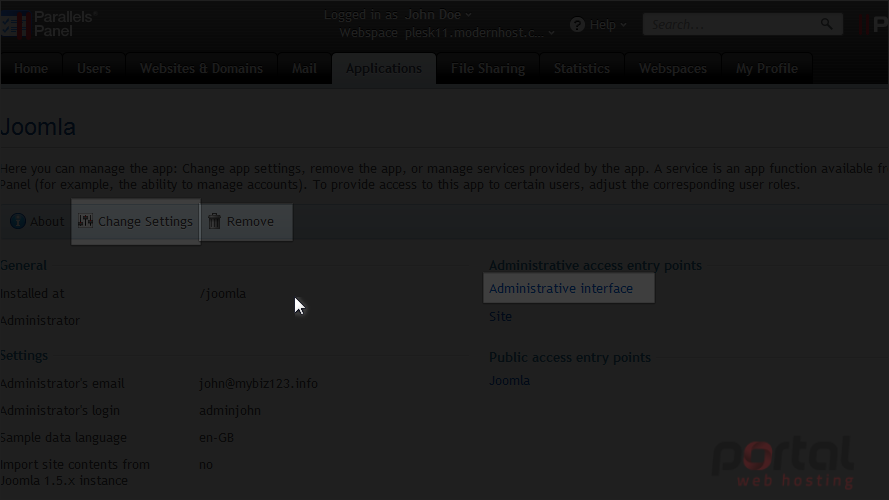This screenshot has width=889, height=500.
Task: Click the Administrative access entry points heading
Action: 595,265
